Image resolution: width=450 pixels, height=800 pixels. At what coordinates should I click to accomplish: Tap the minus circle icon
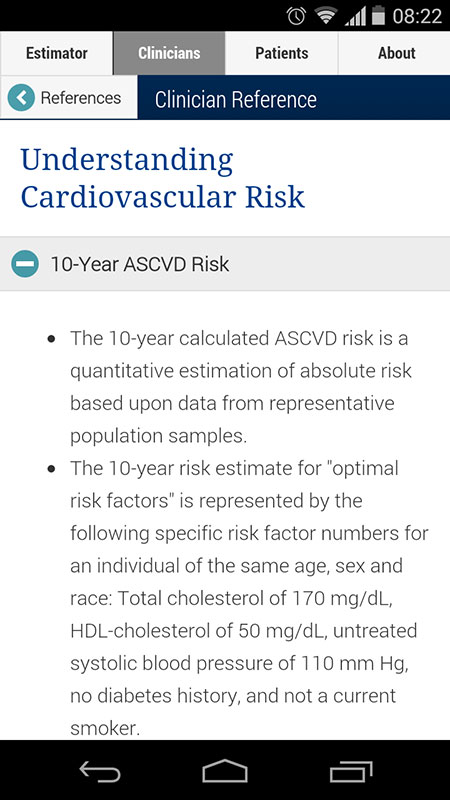pyautogui.click(x=24, y=264)
